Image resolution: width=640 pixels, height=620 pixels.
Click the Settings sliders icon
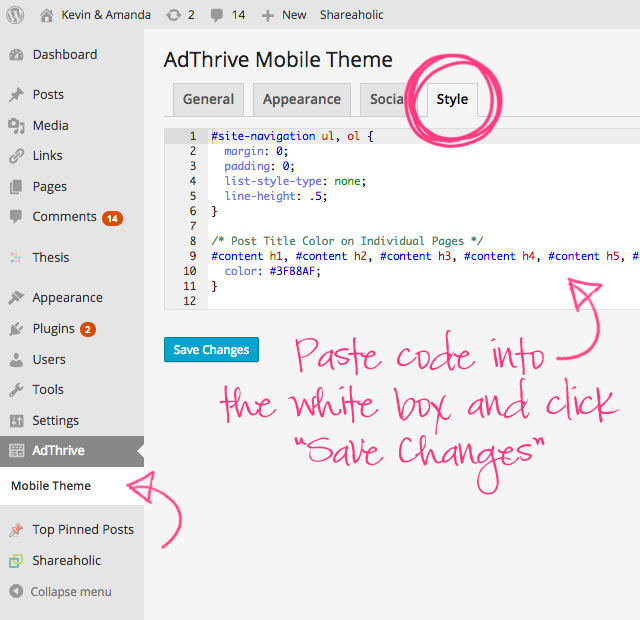coord(16,420)
